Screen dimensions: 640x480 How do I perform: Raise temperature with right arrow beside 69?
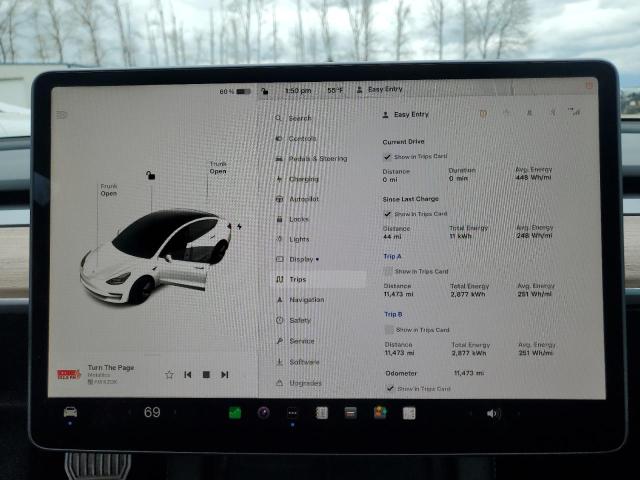(x=175, y=412)
